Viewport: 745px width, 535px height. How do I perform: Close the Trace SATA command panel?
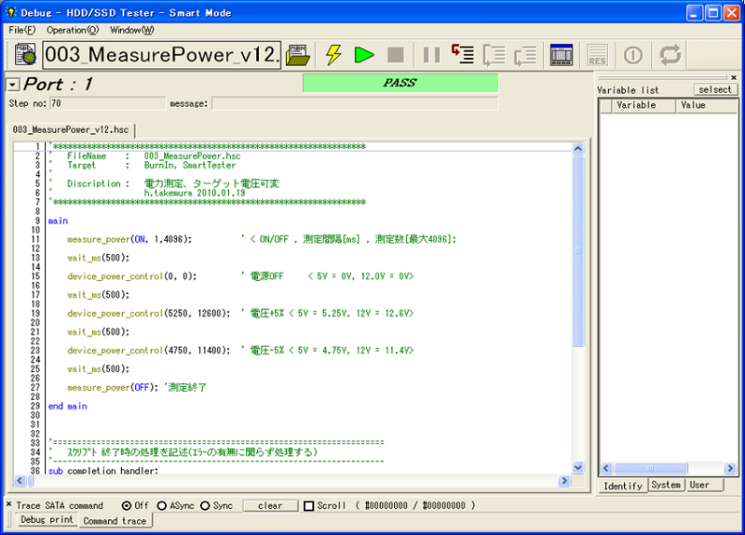[9, 504]
